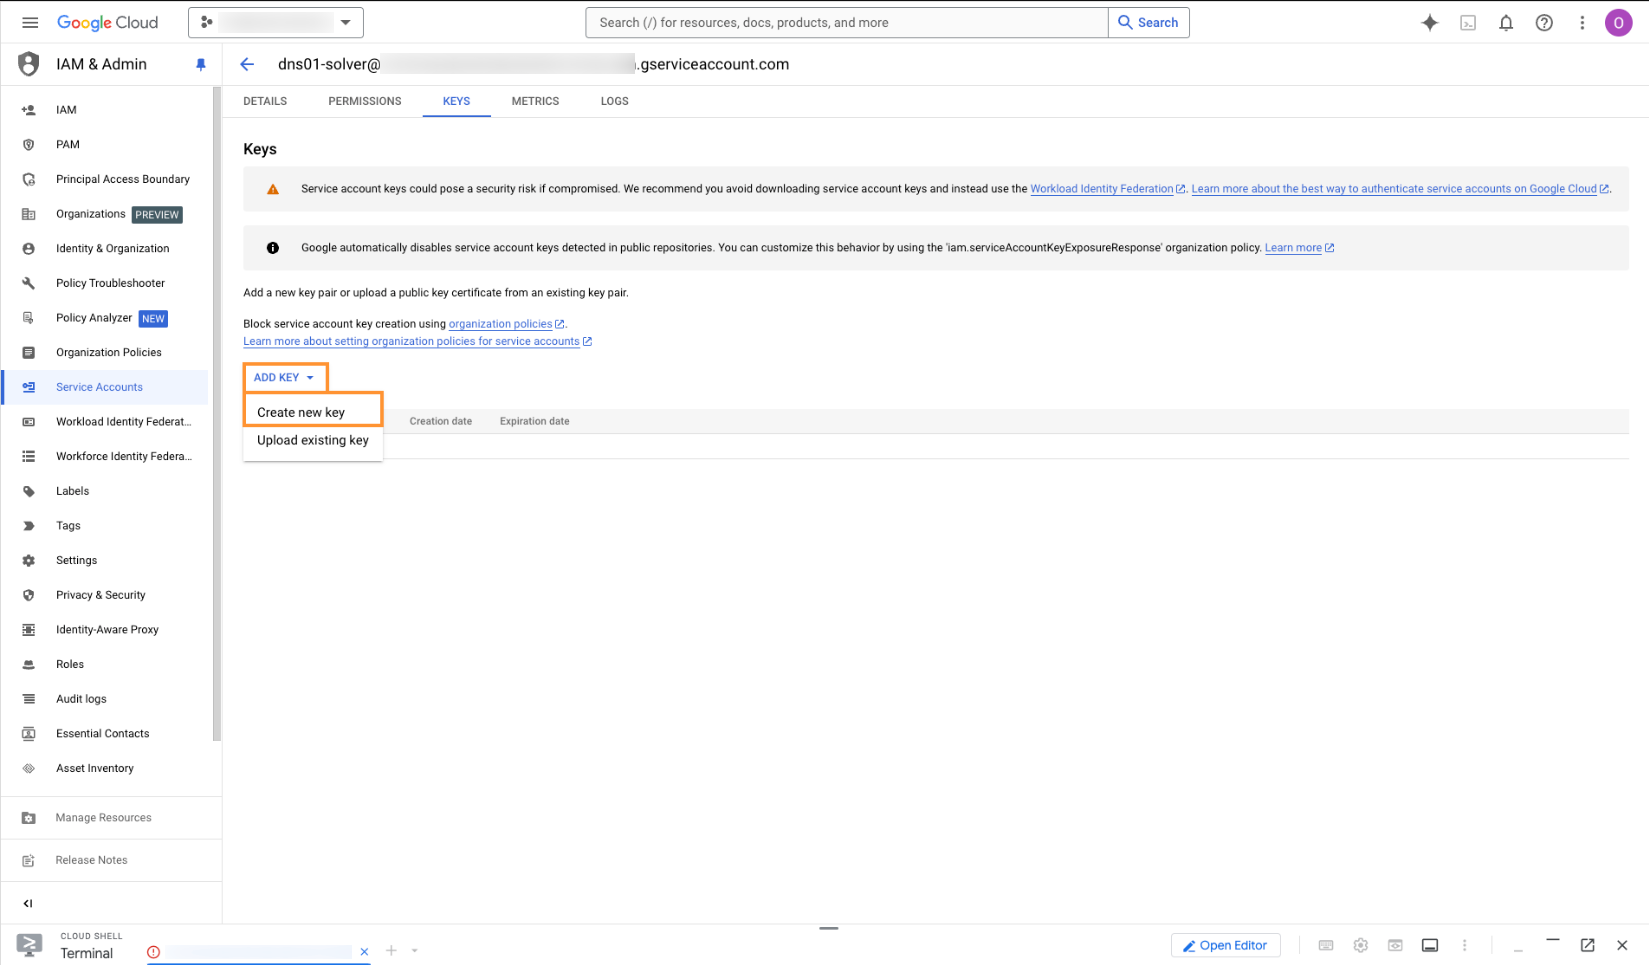Switch to the LOGS tab
This screenshot has height=965, width=1649.
[x=614, y=101]
